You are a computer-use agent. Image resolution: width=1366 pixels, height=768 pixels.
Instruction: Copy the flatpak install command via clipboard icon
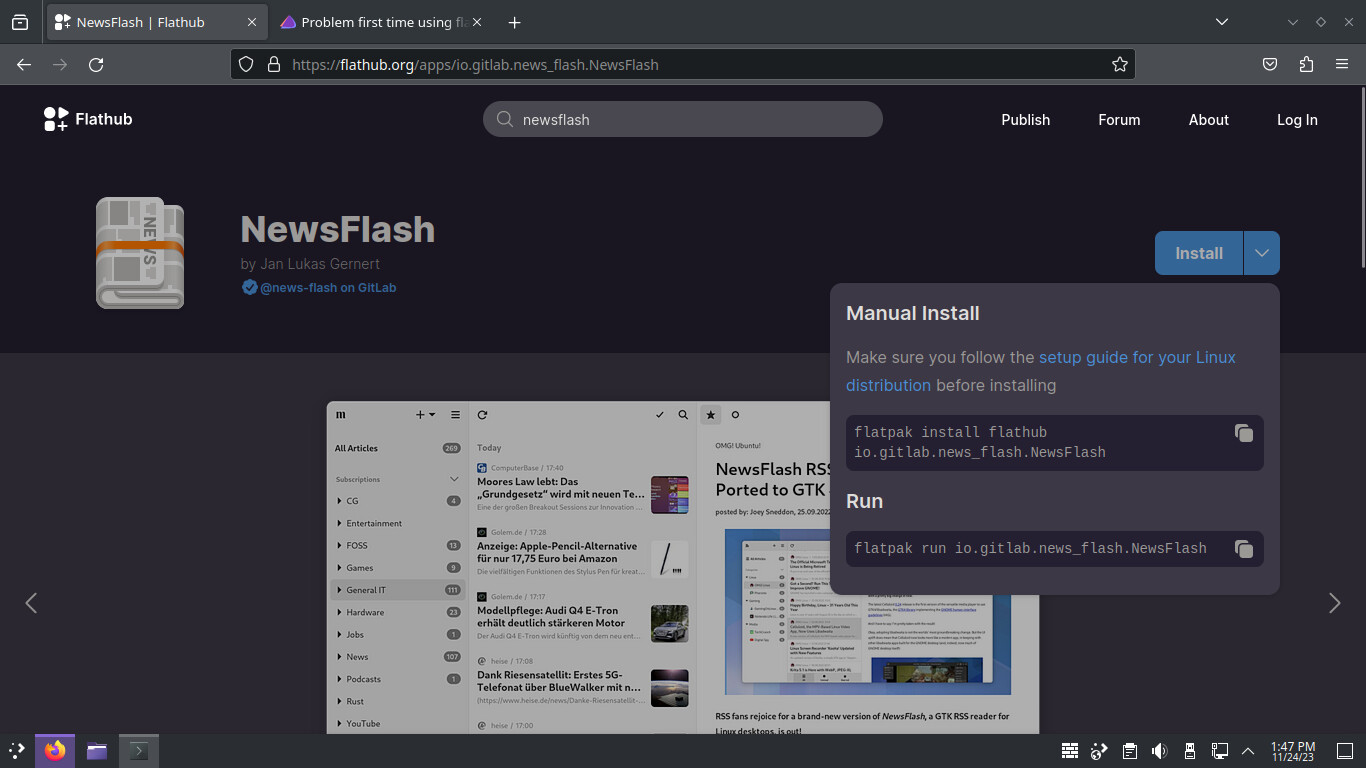(x=1243, y=433)
